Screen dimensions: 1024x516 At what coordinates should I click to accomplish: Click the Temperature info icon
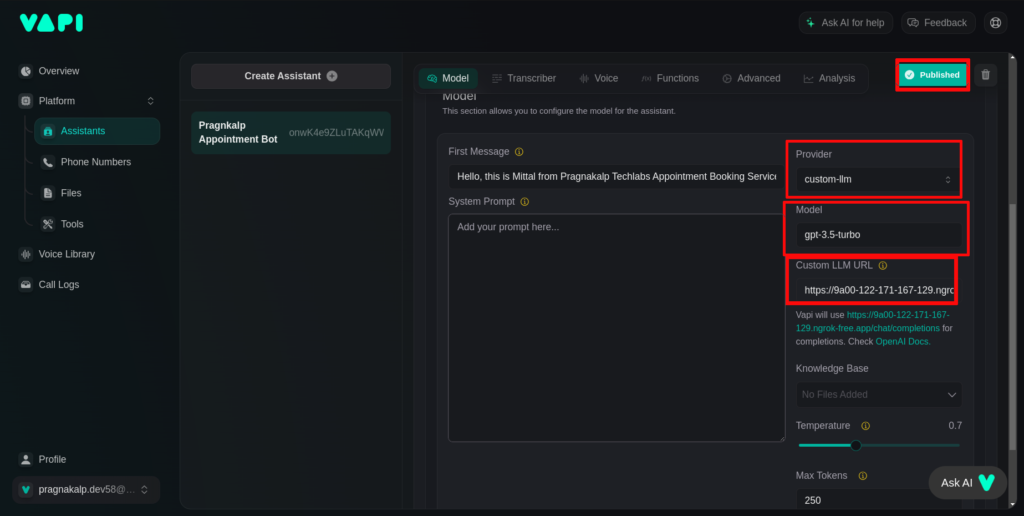(865, 426)
